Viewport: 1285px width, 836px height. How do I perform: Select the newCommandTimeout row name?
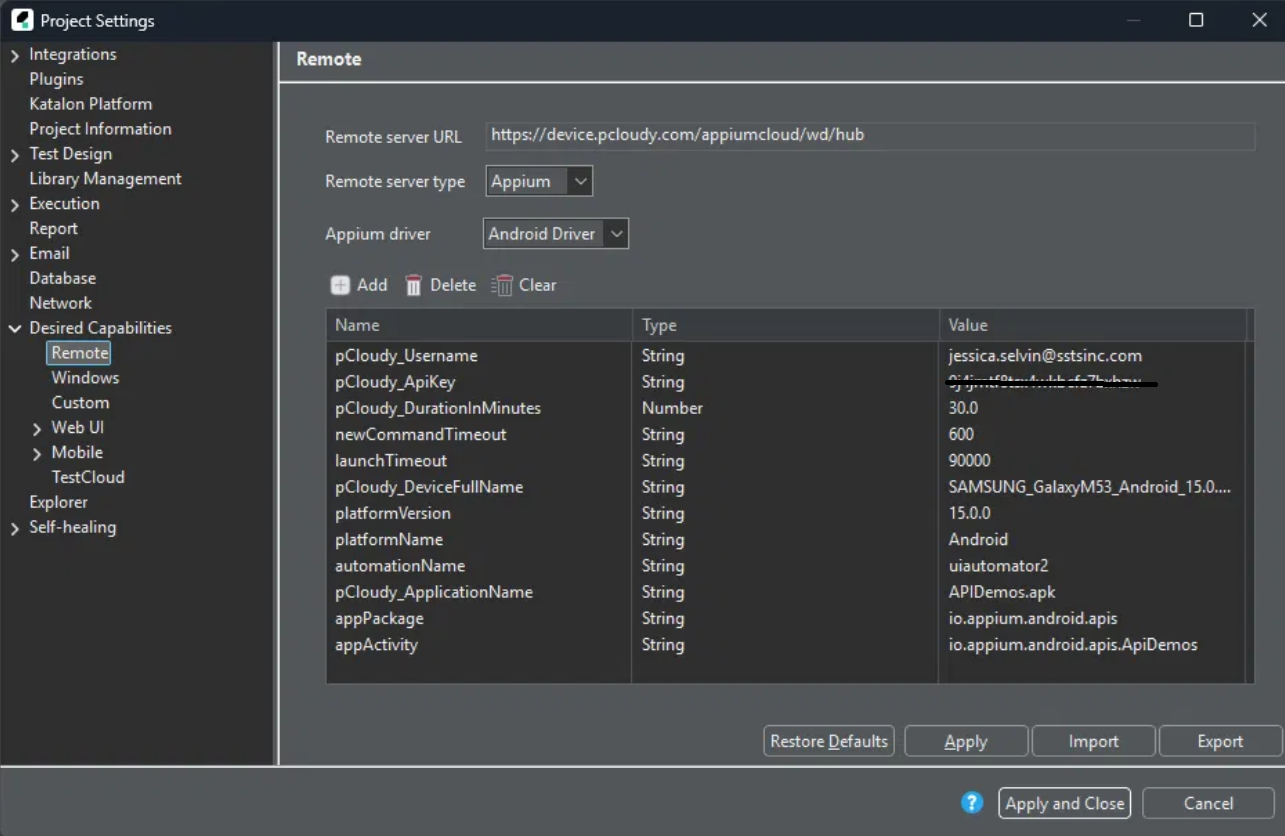[421, 434]
